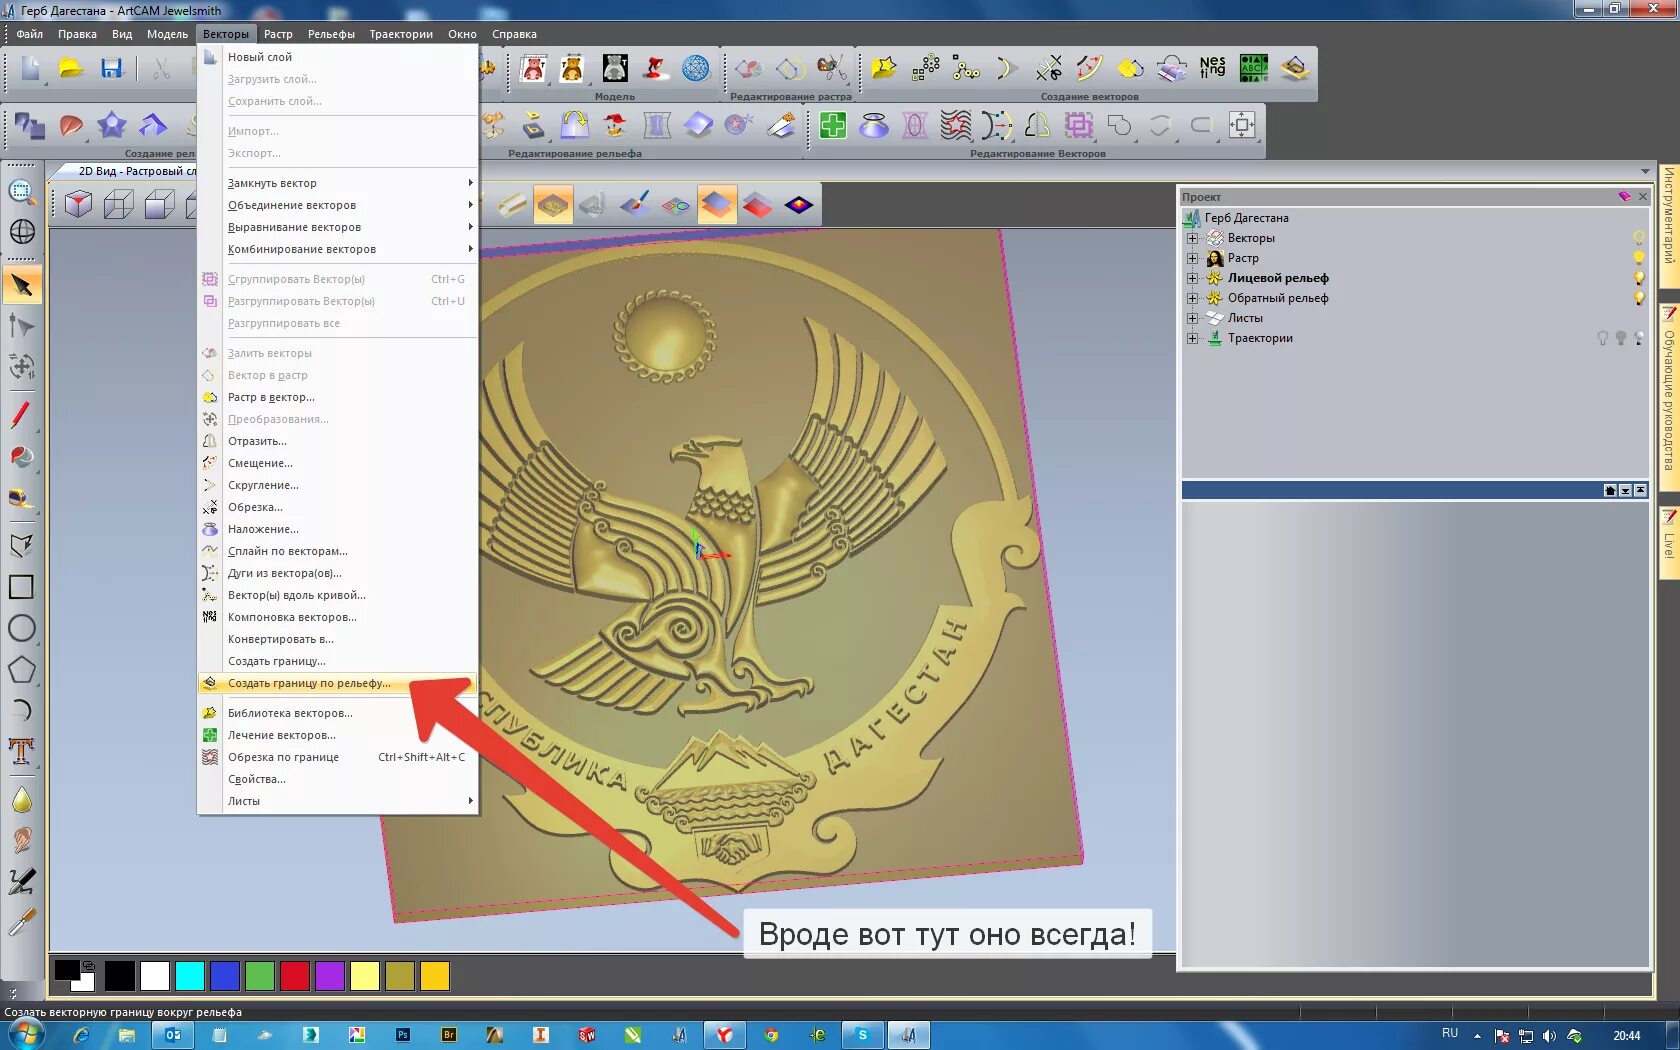
Task: Click the Open file folder icon
Action: pos(70,68)
